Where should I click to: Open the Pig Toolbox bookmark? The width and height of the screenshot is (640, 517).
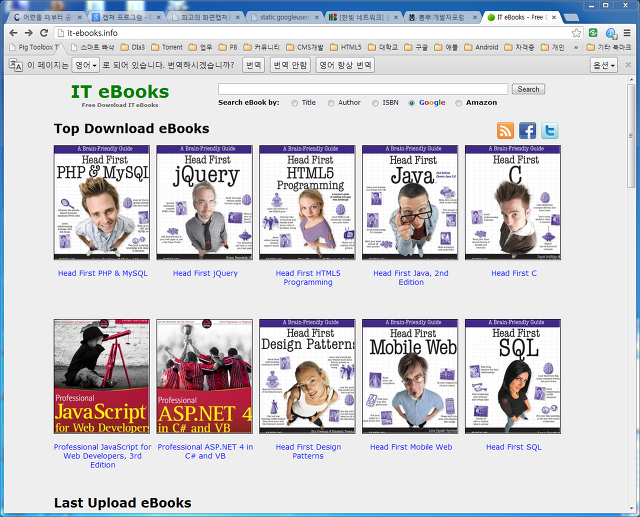pyautogui.click(x=33, y=47)
